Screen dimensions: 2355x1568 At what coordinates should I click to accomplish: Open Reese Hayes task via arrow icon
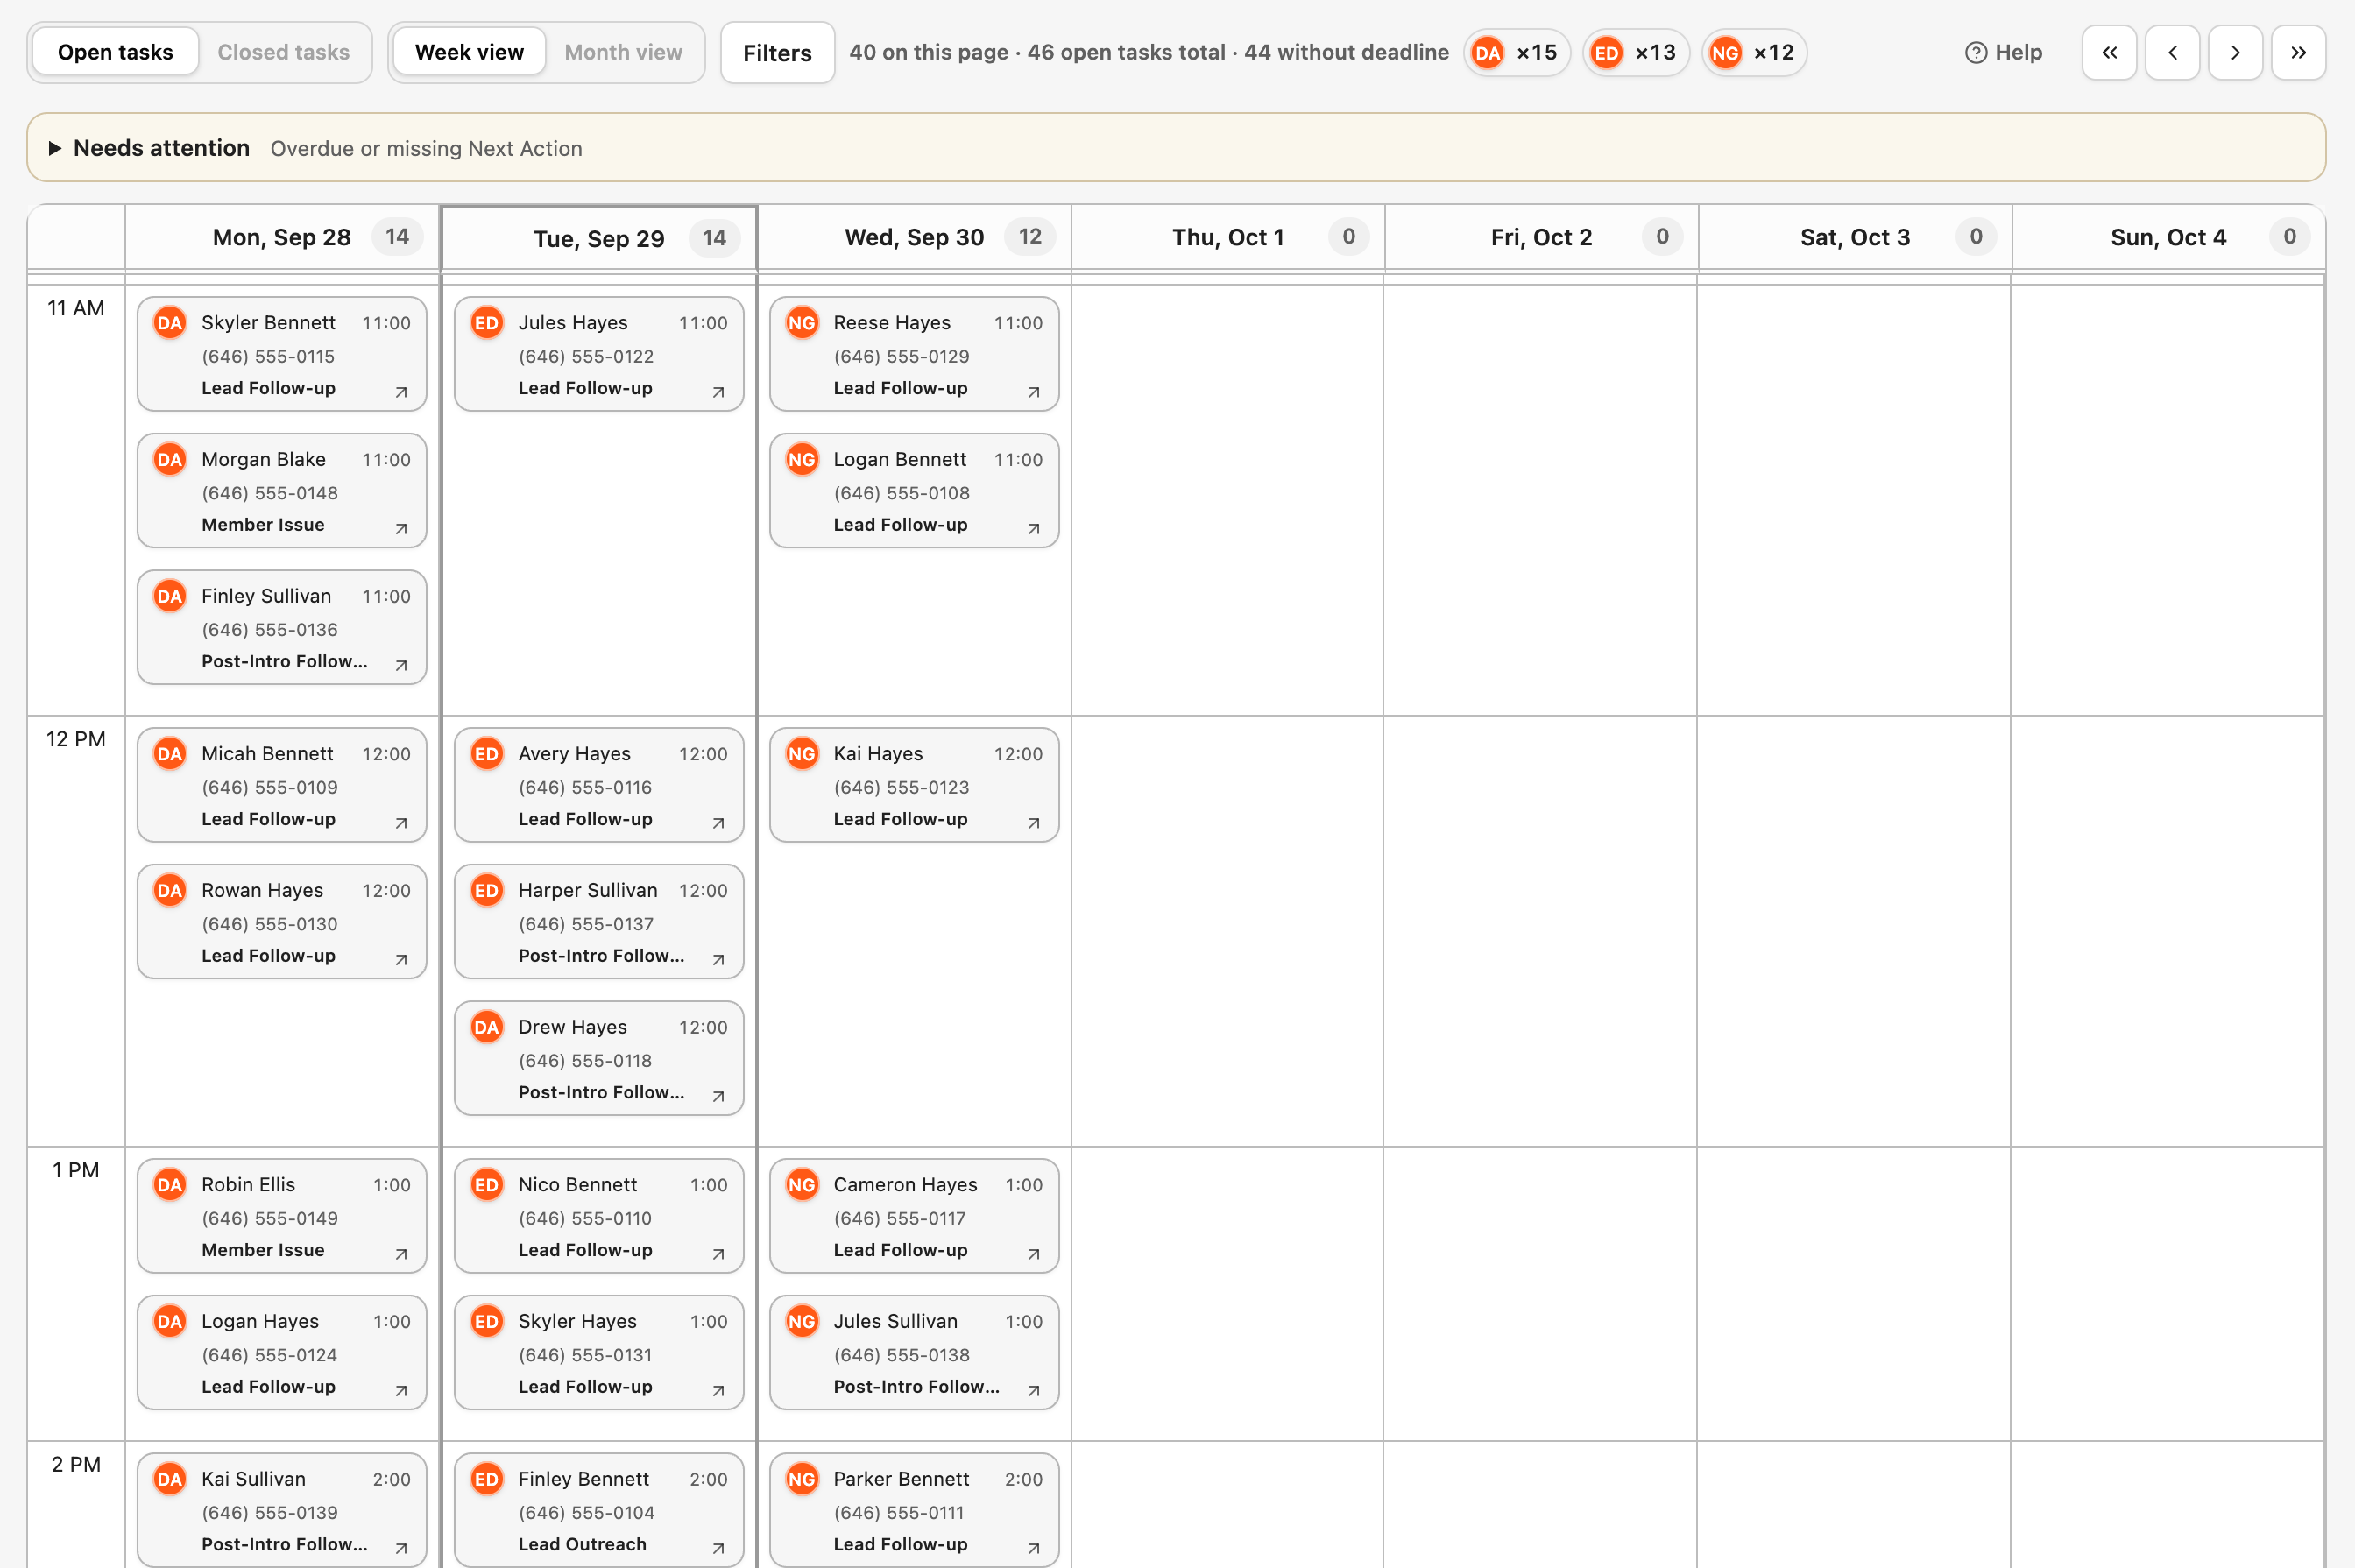click(x=1034, y=392)
